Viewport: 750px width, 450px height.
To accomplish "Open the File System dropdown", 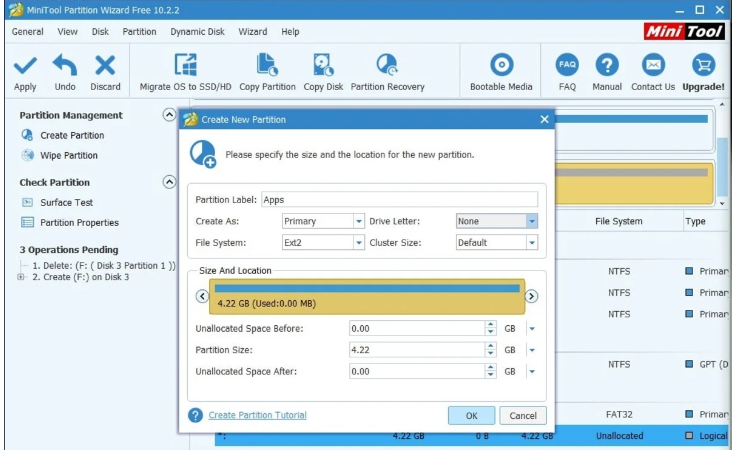I will (x=359, y=242).
